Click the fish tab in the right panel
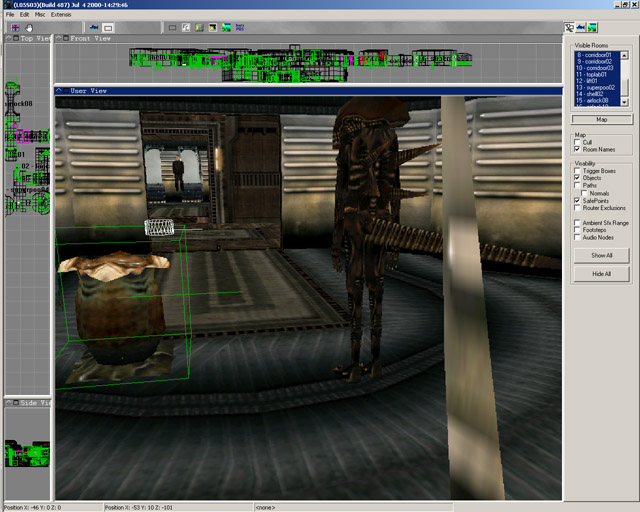The image size is (640, 512). [x=580, y=27]
